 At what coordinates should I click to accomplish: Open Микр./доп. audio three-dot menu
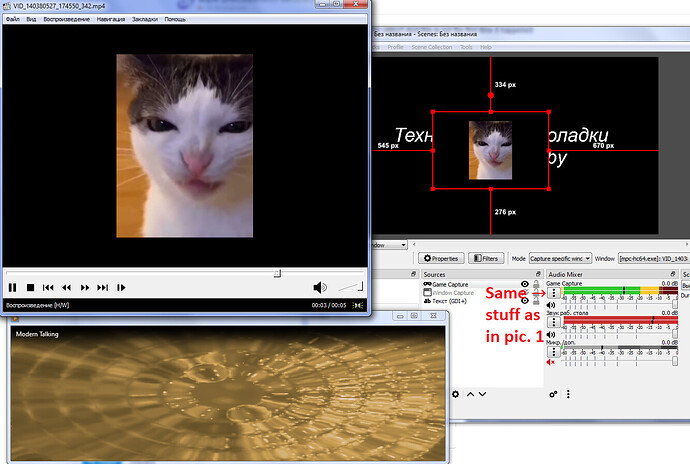tap(554, 352)
